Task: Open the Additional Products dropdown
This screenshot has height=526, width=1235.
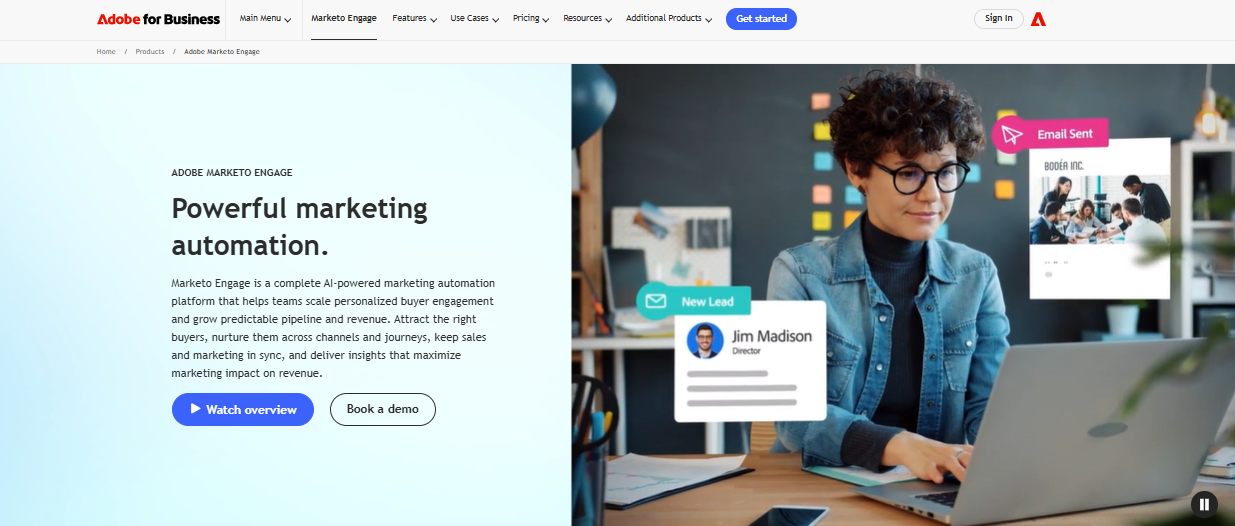Action: coord(669,19)
